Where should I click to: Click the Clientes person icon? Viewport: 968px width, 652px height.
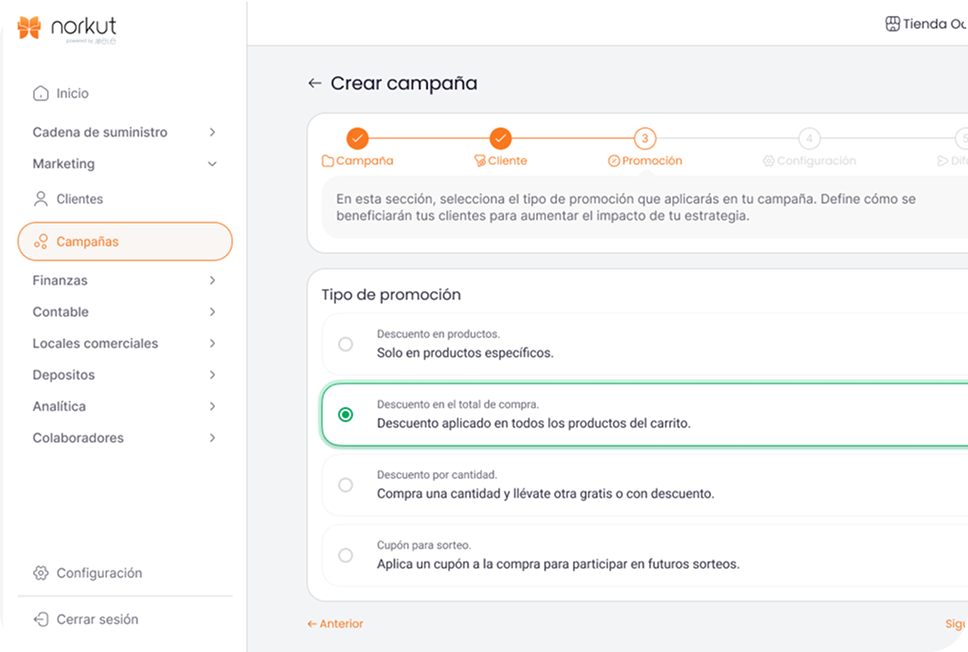pyautogui.click(x=41, y=199)
